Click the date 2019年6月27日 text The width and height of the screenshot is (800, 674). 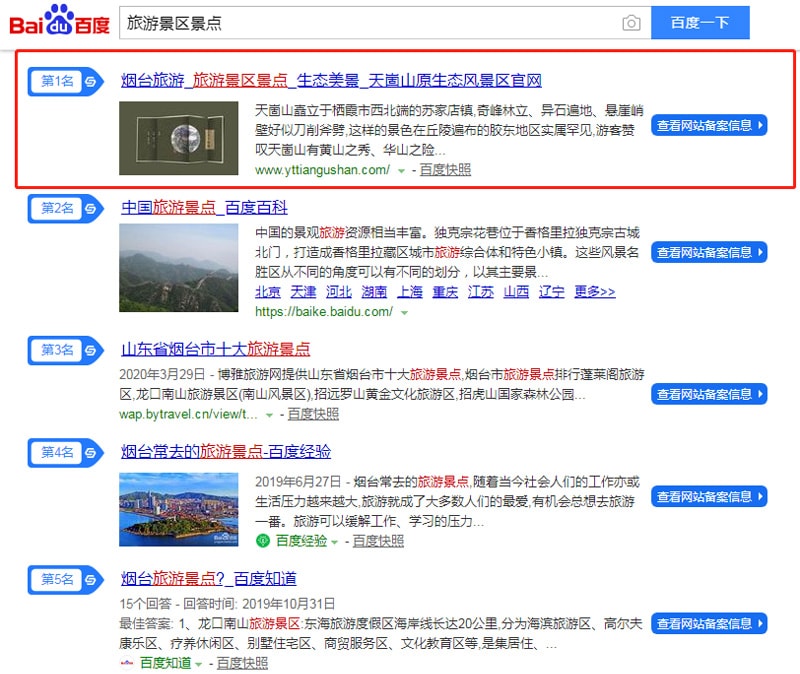297,482
